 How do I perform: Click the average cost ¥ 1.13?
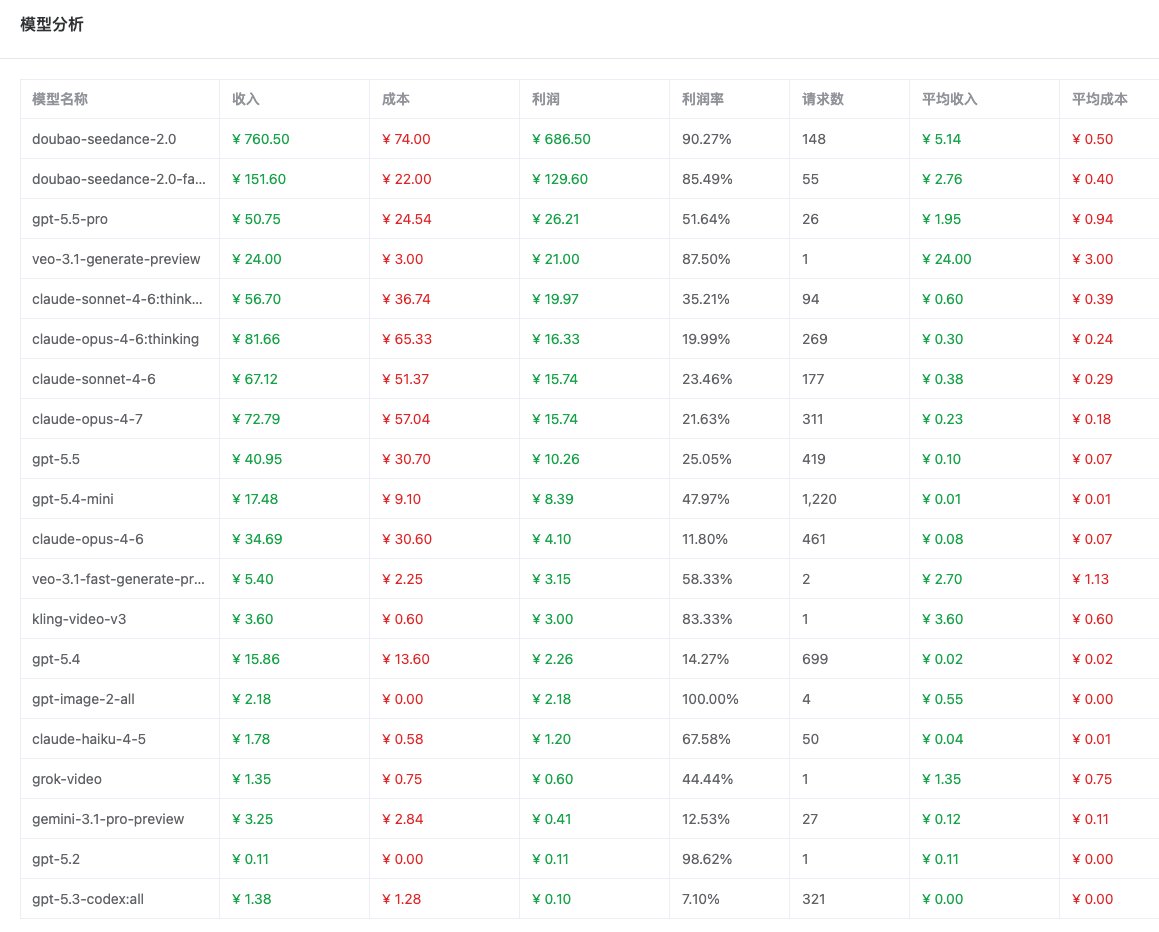click(x=1090, y=579)
